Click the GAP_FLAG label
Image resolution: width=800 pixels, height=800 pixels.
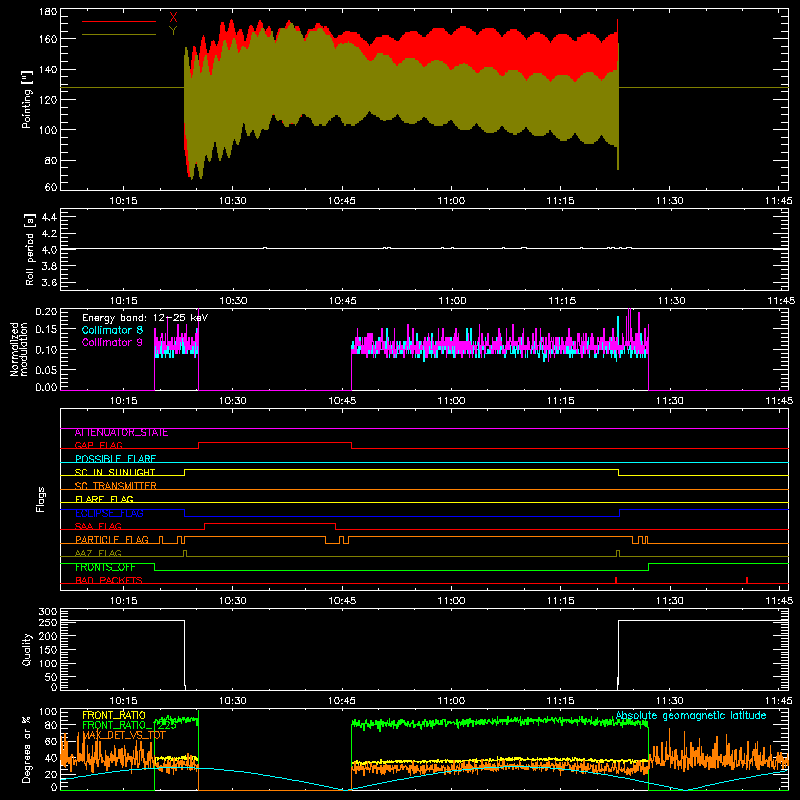coord(98,445)
